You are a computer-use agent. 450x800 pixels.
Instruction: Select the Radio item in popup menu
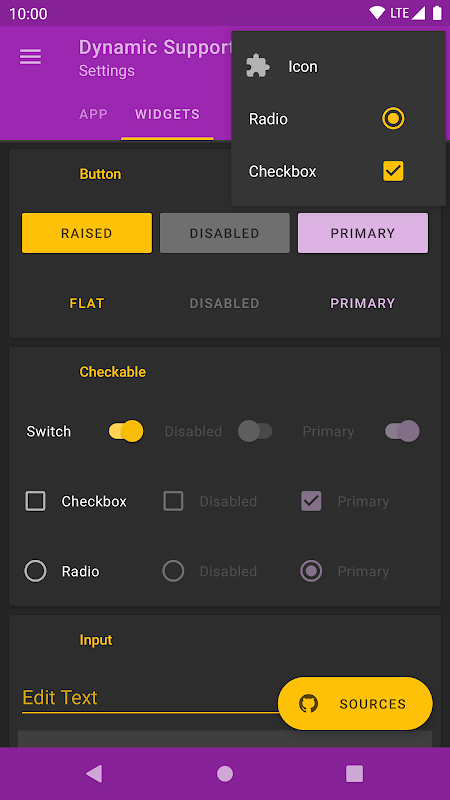coord(338,119)
